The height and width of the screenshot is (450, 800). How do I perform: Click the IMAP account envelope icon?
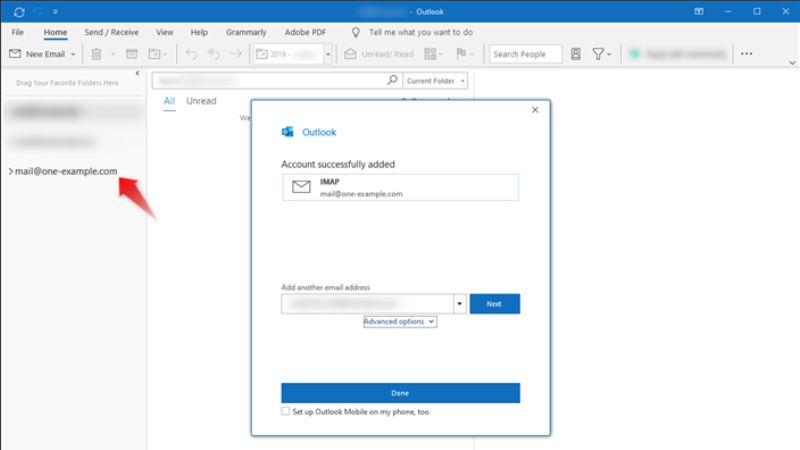(x=301, y=187)
